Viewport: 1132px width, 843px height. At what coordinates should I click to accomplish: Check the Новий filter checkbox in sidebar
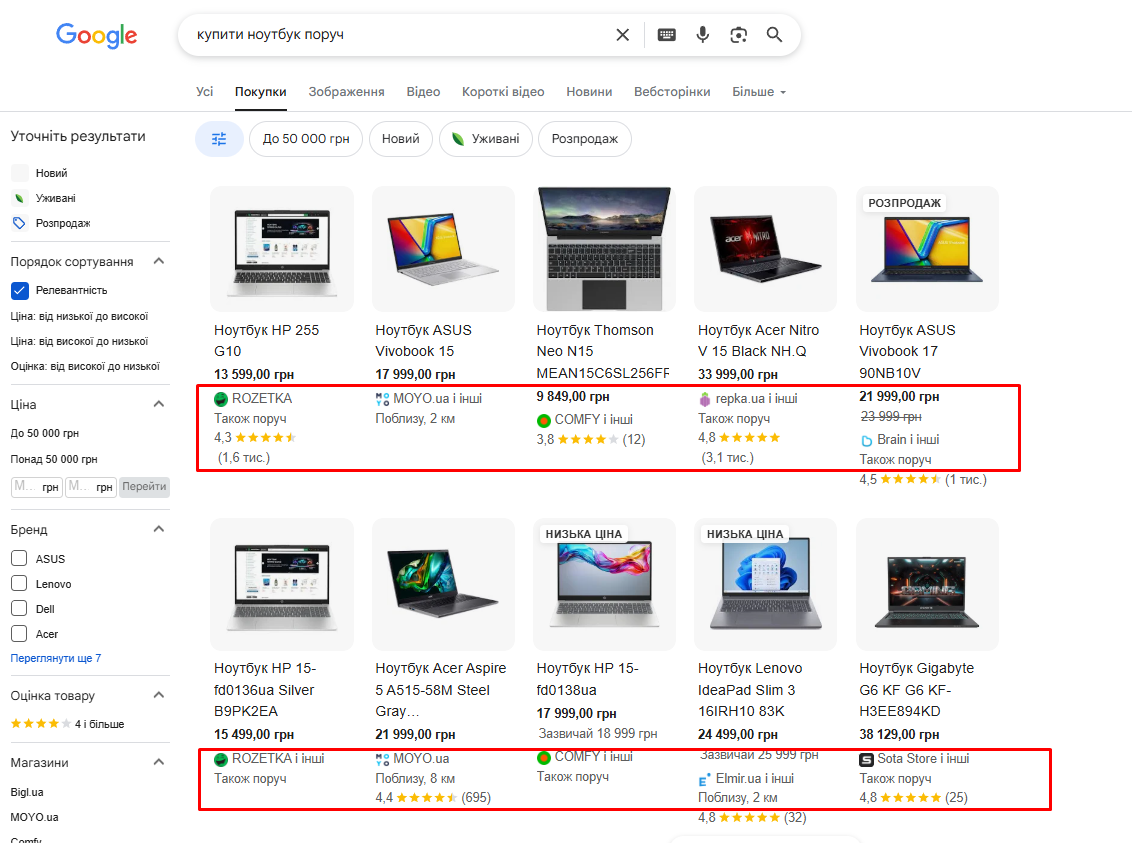coord(19,173)
